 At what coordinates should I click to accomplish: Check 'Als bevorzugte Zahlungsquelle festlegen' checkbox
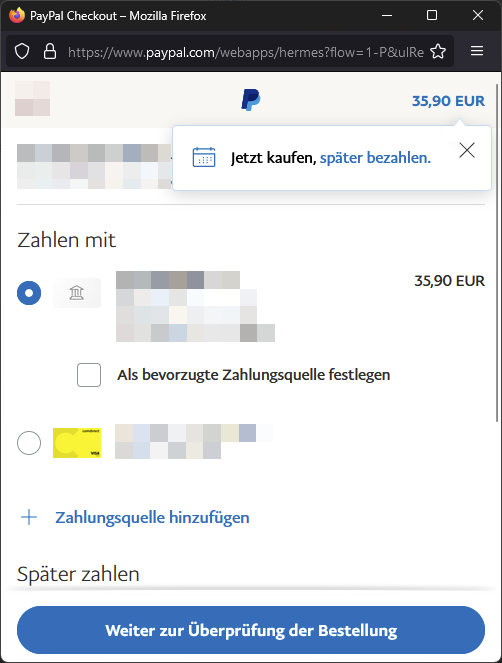[x=89, y=375]
